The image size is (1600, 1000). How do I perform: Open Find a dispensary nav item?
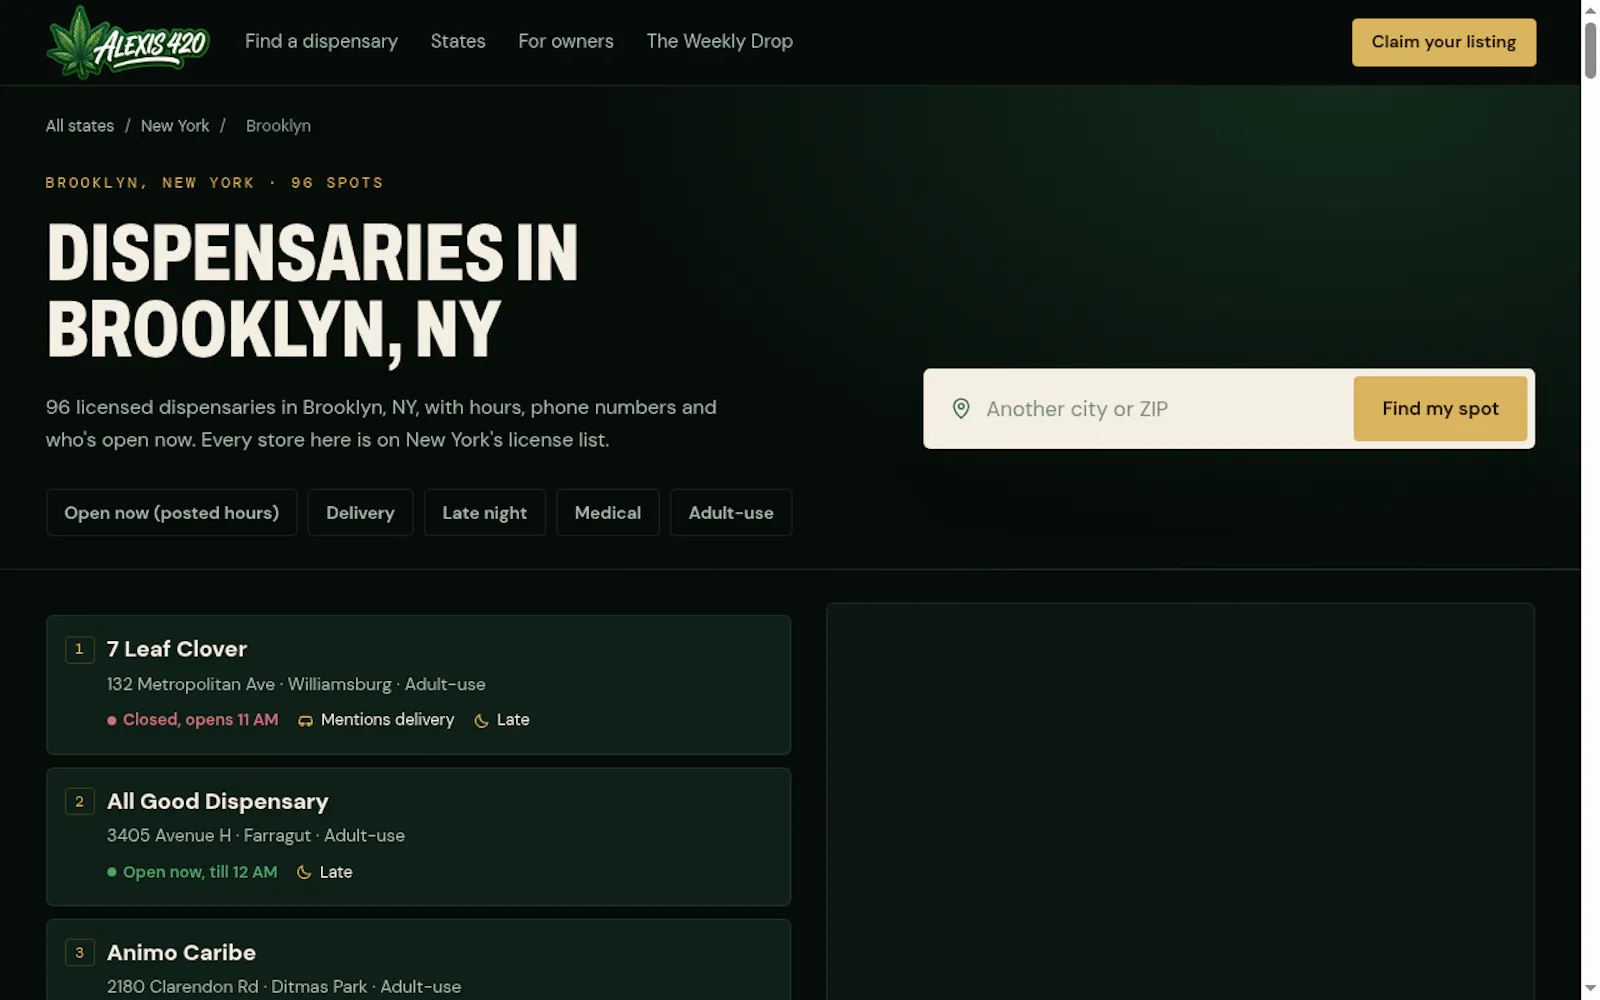click(x=321, y=41)
